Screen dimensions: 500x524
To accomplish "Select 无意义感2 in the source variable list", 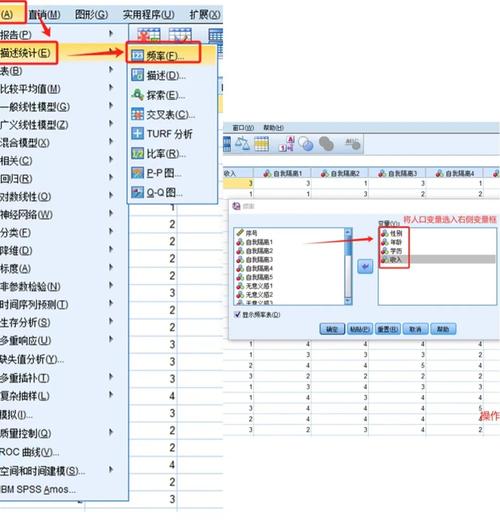I will coord(255,294).
